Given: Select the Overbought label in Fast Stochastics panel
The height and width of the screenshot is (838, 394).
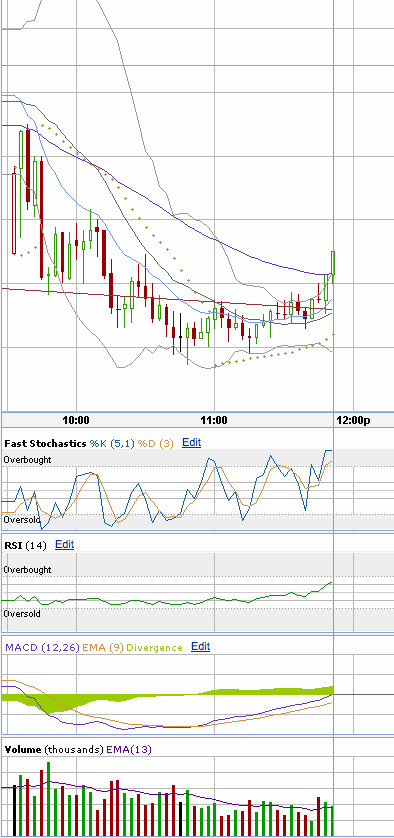Looking at the screenshot, I should point(27,460).
